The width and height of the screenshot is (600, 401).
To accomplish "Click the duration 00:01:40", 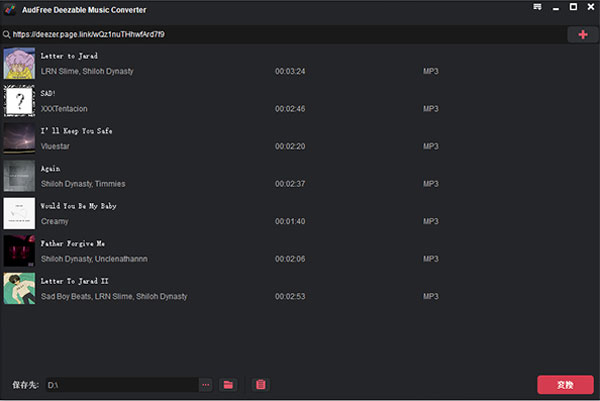I will click(x=290, y=221).
